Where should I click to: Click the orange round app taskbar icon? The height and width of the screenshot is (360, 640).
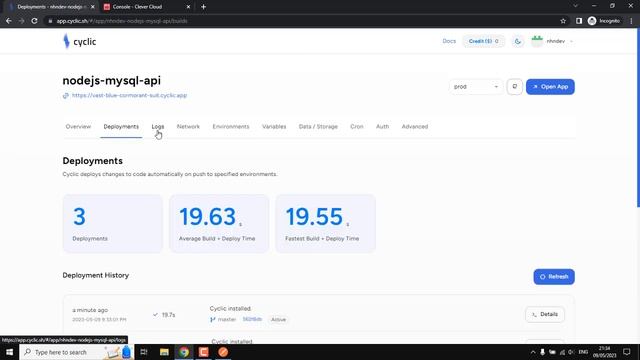pyautogui.click(x=223, y=352)
